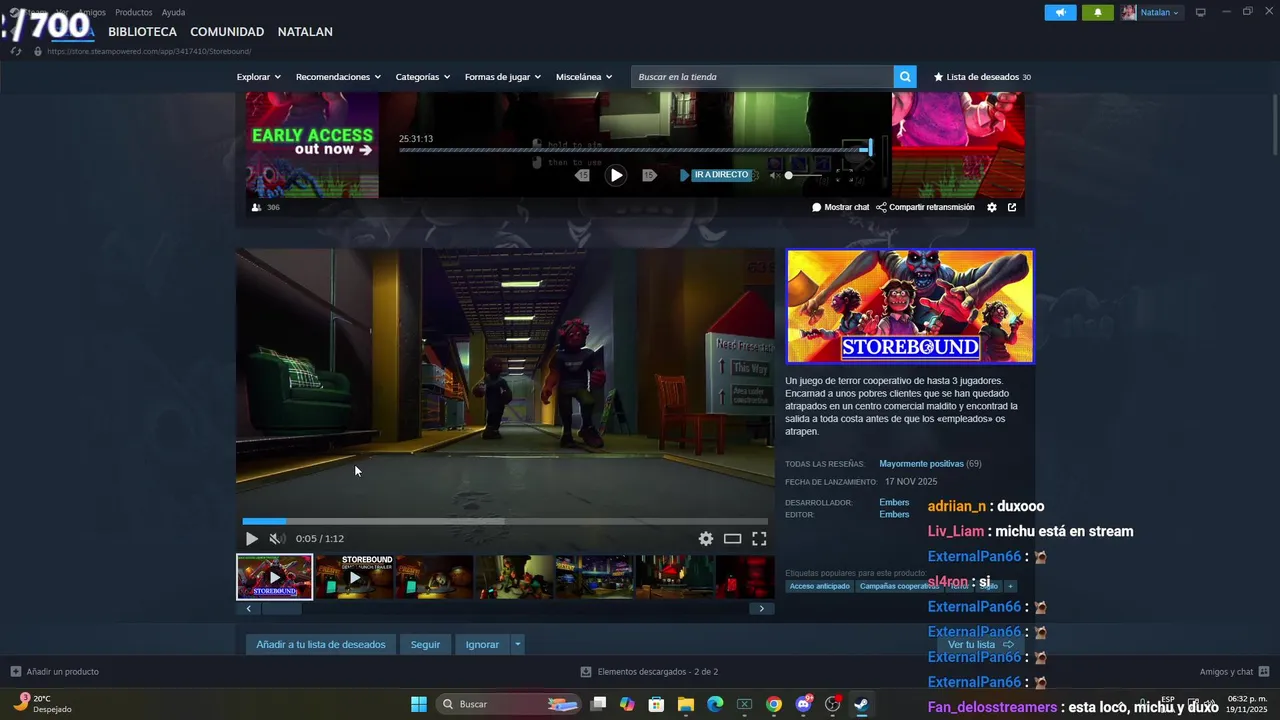
Task: Expand the Categorías dropdown menu
Action: [x=422, y=77]
